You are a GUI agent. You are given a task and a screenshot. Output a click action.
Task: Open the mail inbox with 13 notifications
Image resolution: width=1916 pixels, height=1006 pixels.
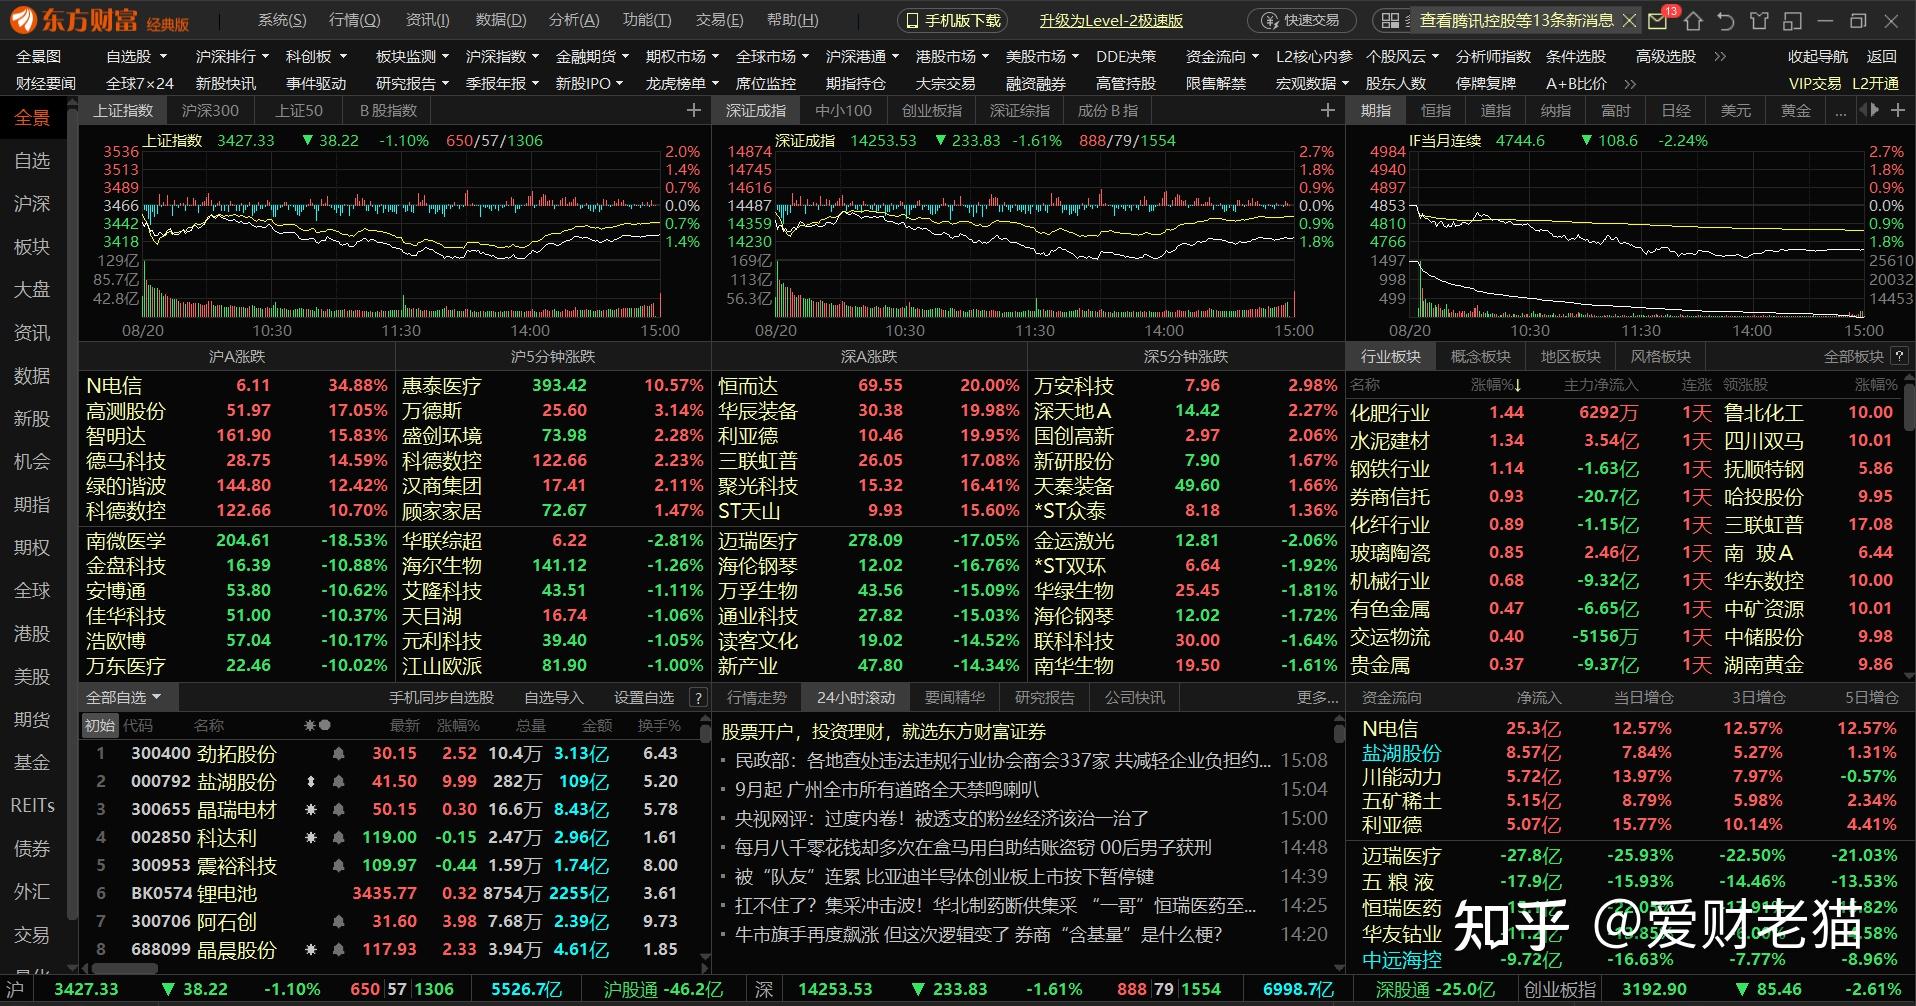1660,20
